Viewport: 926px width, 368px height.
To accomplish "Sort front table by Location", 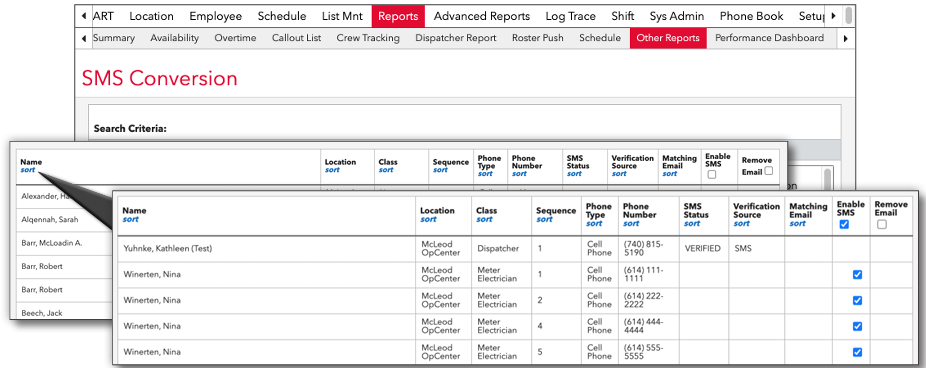I will click(428, 219).
